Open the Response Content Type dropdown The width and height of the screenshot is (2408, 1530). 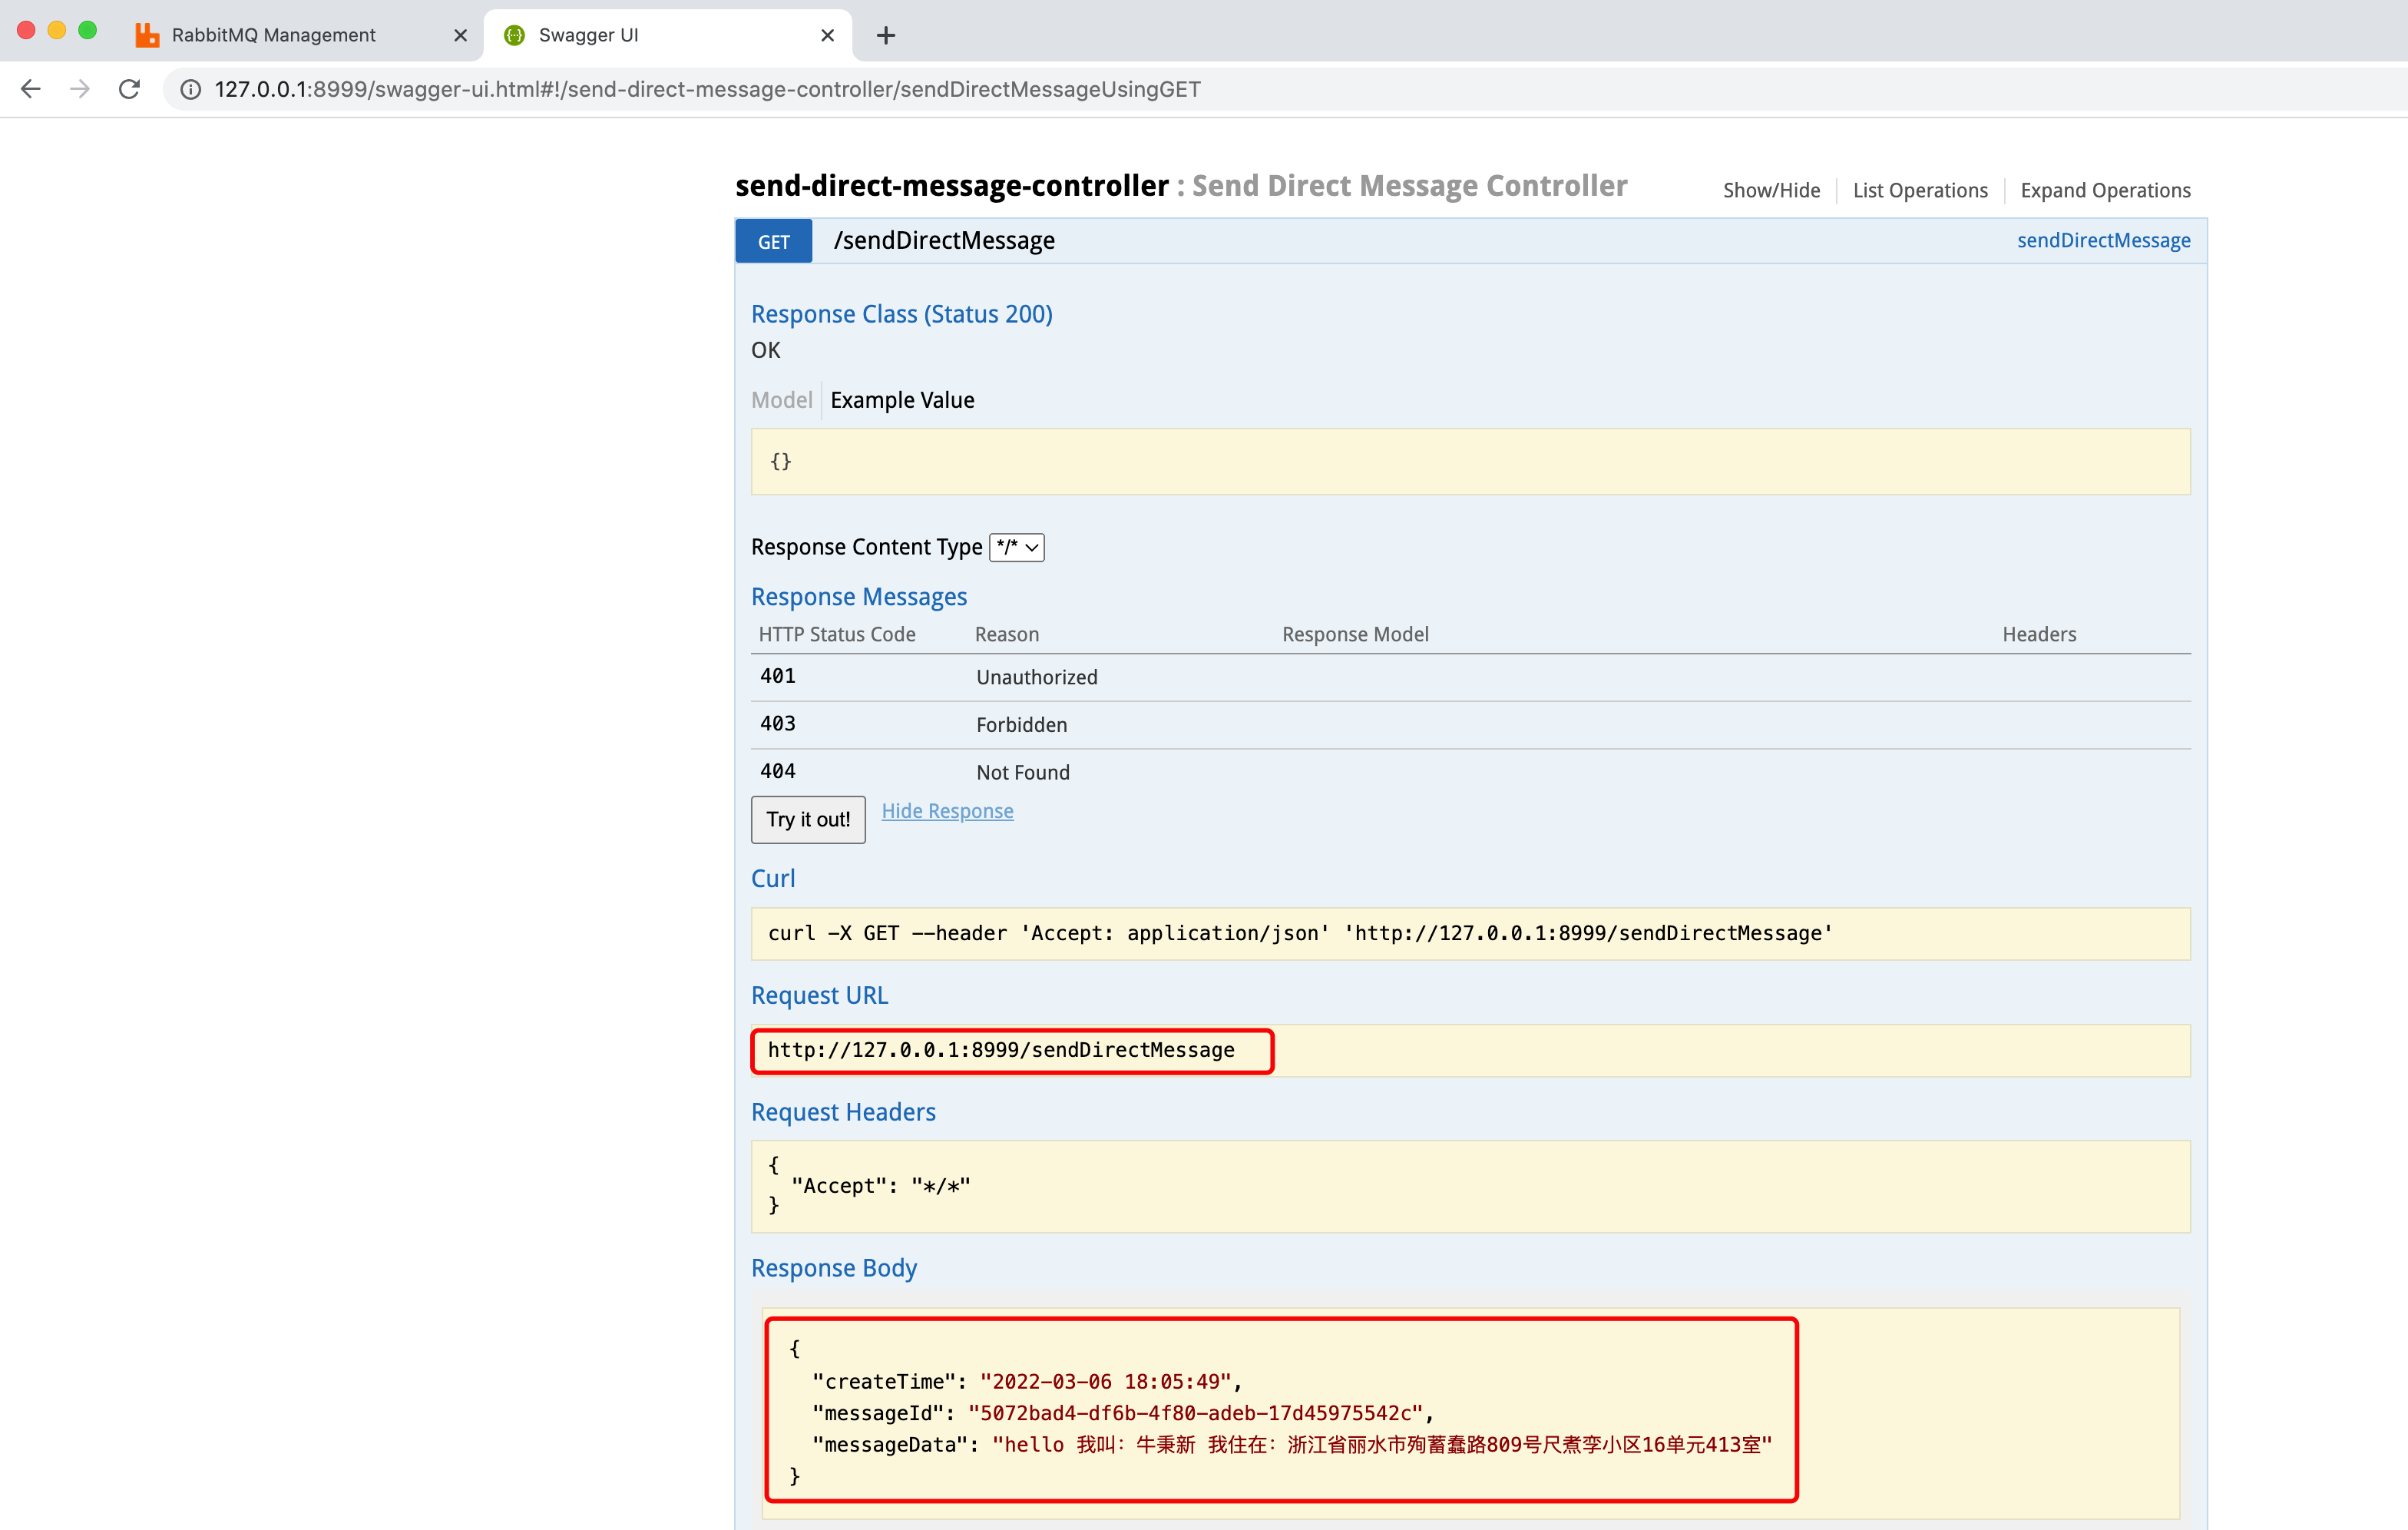pos(1017,547)
